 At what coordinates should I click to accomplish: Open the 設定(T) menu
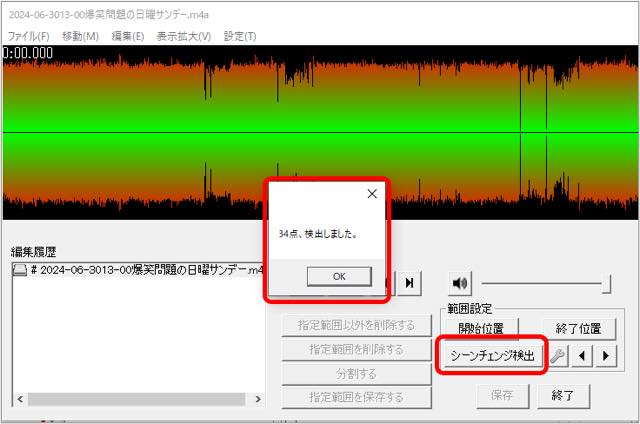[x=240, y=36]
